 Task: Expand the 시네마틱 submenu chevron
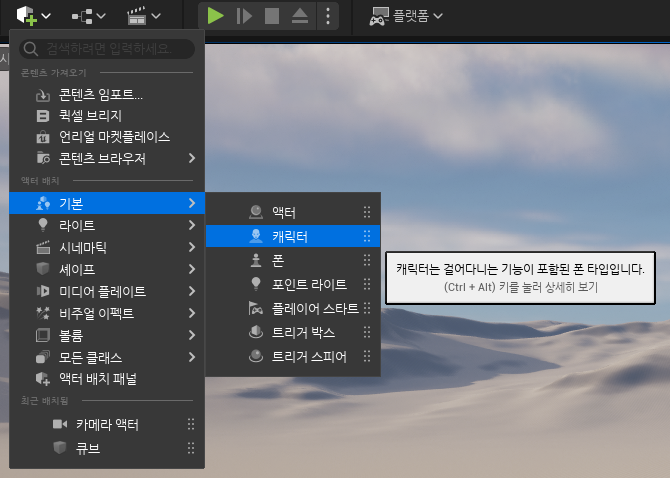click(192, 247)
